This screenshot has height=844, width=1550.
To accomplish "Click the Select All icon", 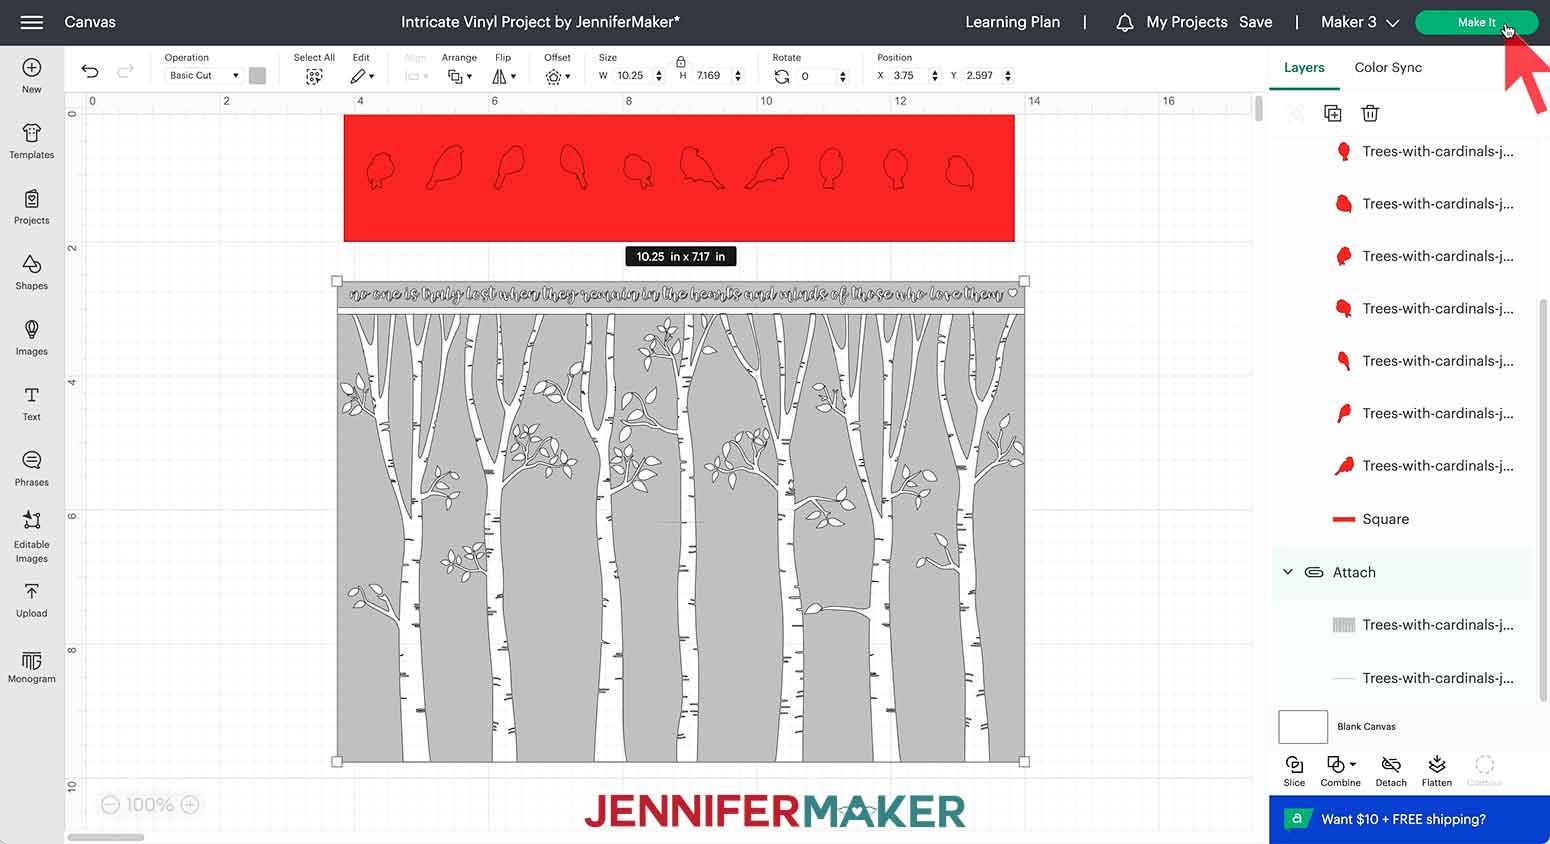I will 314,76.
